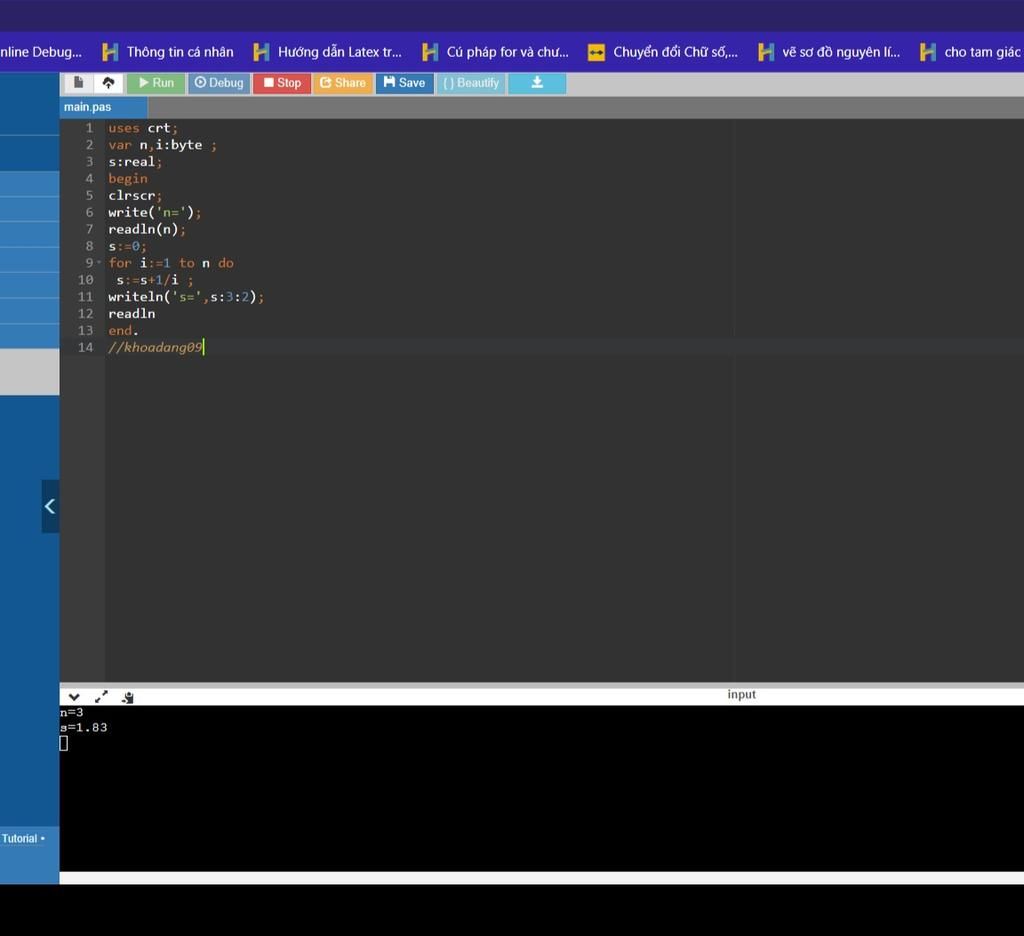Click on line 2 'var n,i:byte'
The width and height of the screenshot is (1024, 936).
coord(162,145)
